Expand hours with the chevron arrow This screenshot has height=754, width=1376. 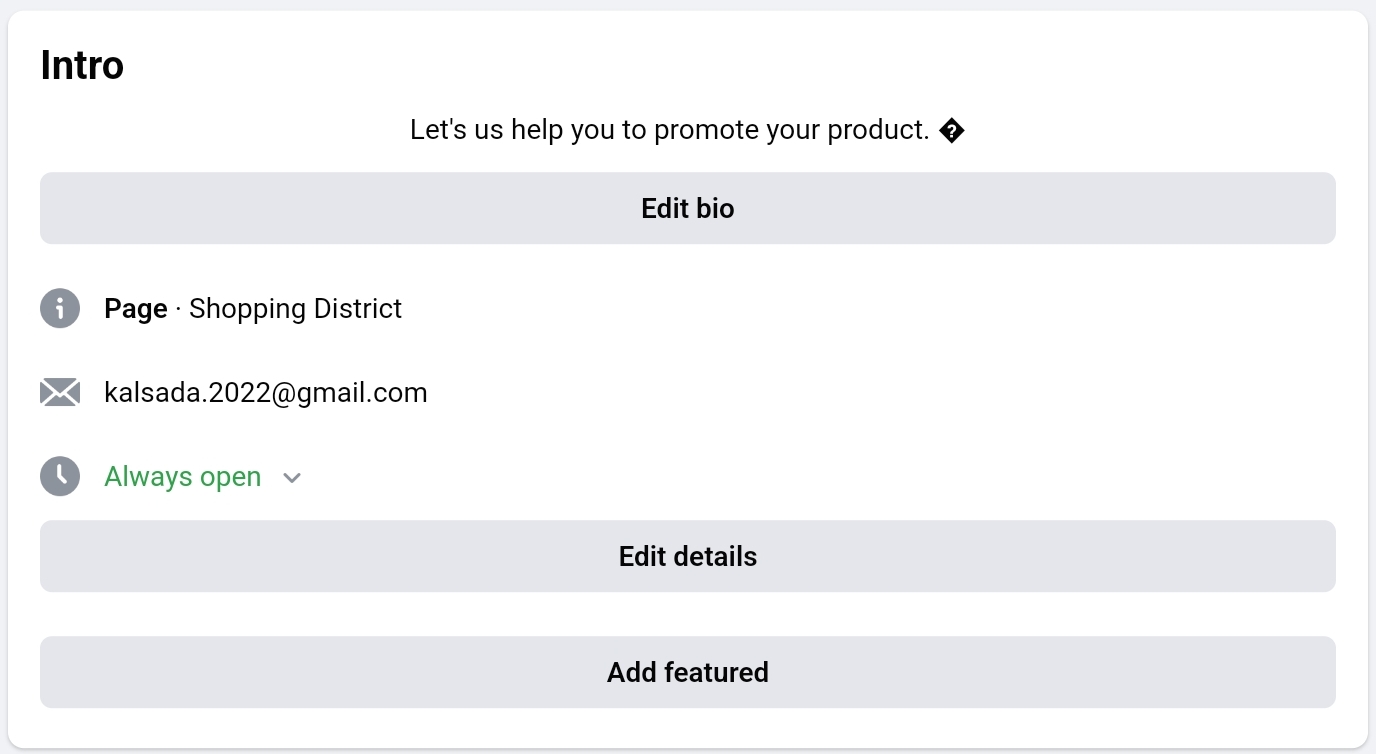click(292, 478)
